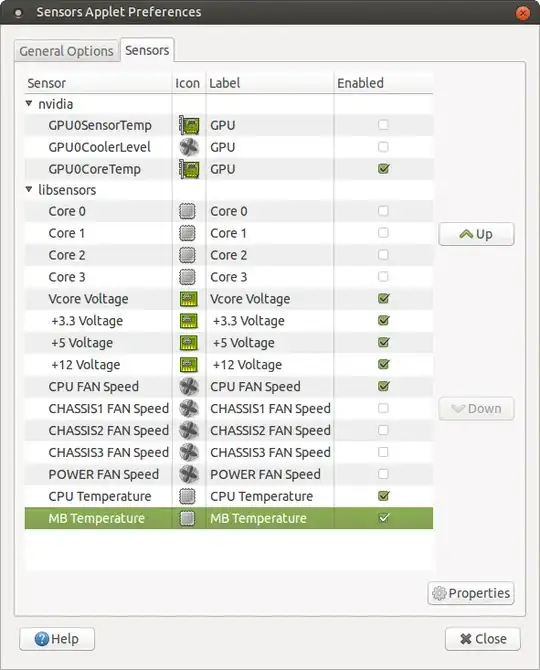
Task: Disable the CPU FAN Speed checkbox
Action: 383,386
